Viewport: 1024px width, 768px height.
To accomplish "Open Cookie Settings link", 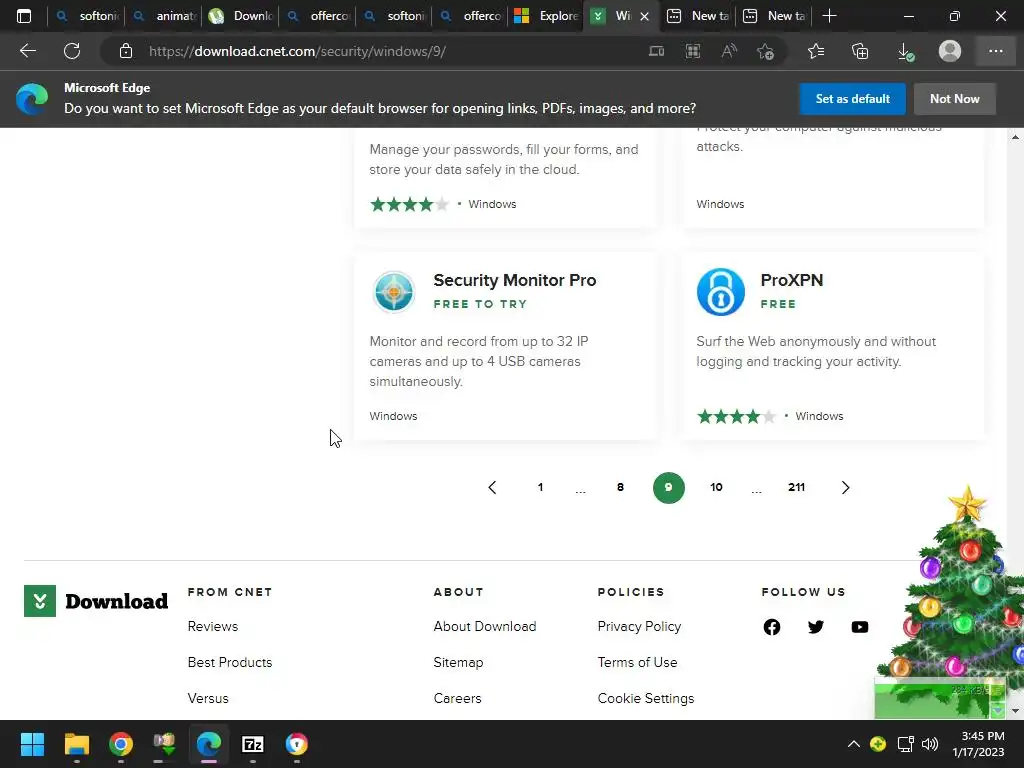I will 646,698.
